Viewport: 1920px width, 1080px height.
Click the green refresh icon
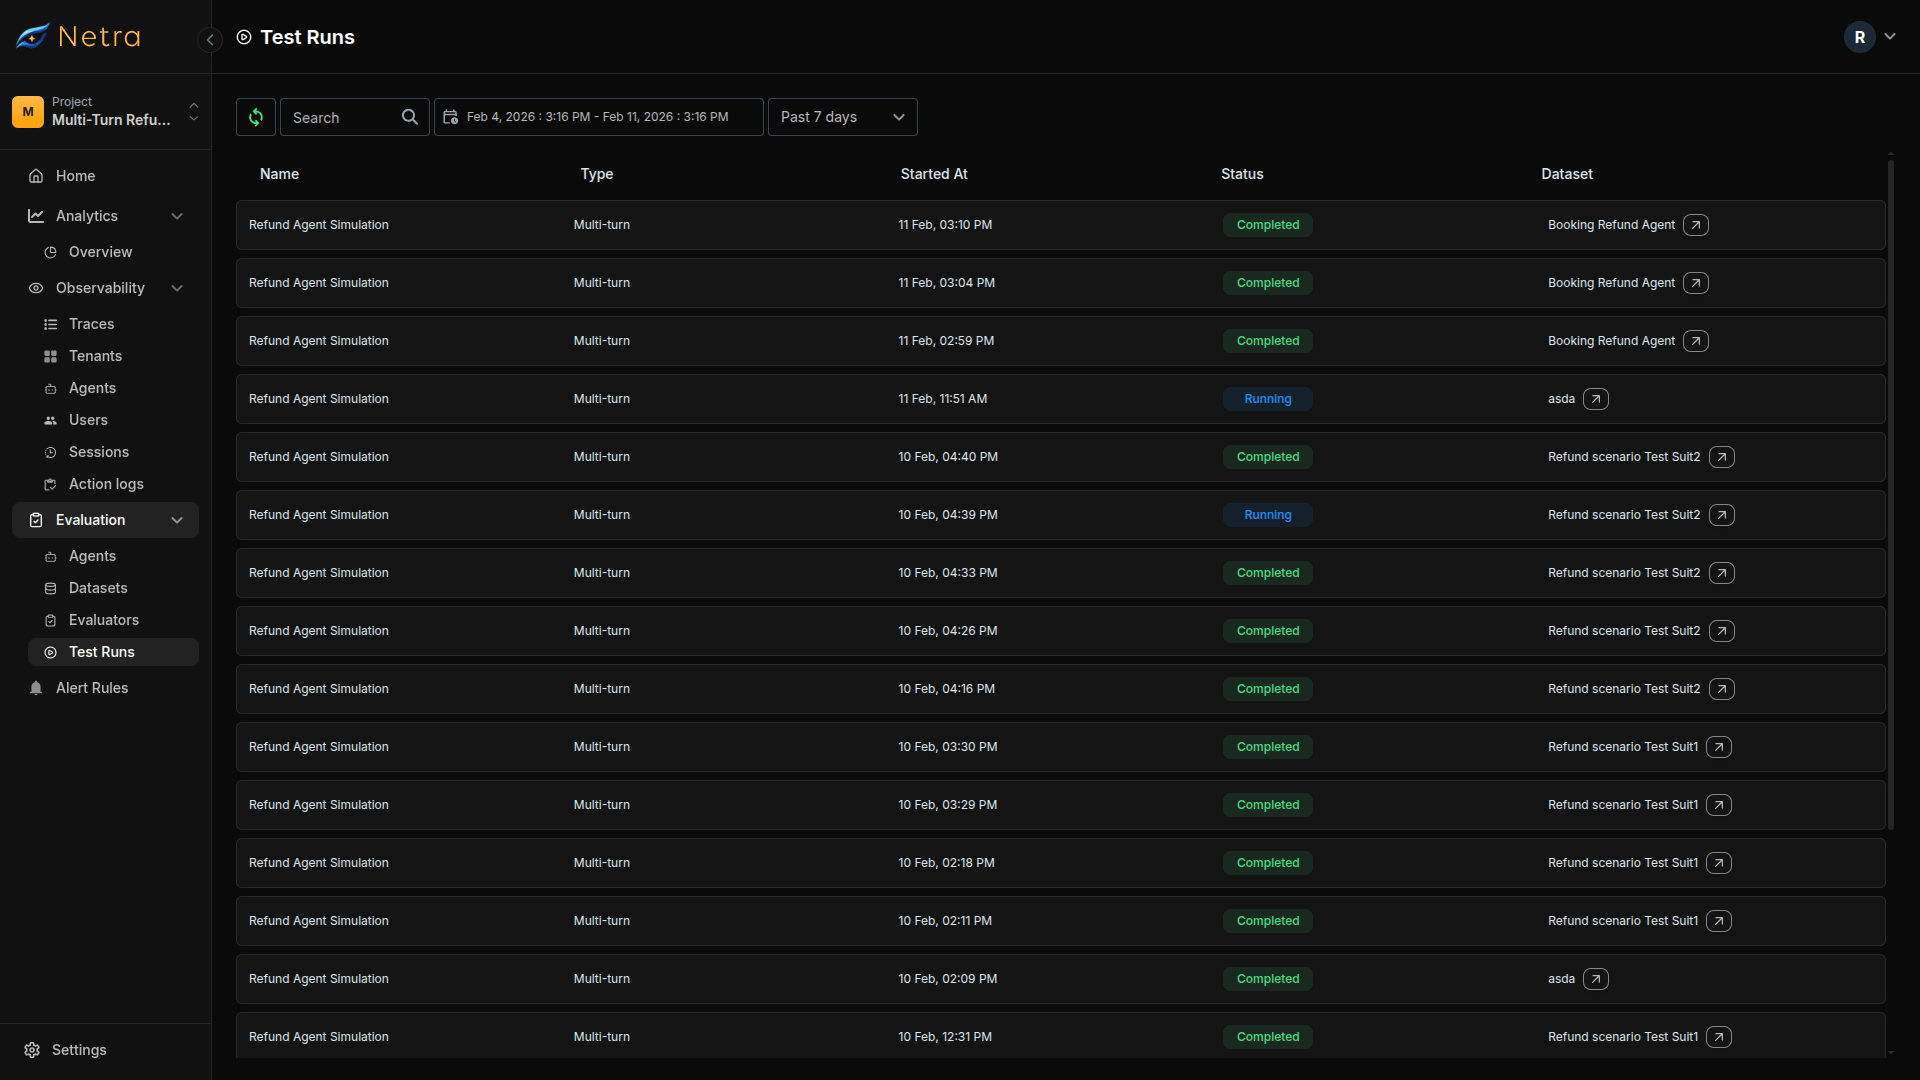point(256,117)
